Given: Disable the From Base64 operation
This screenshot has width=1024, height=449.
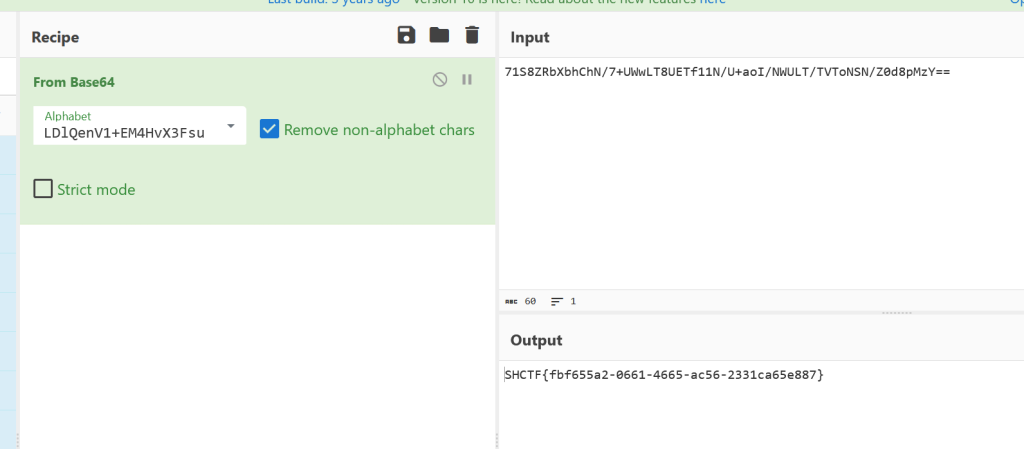Looking at the screenshot, I should (440, 80).
